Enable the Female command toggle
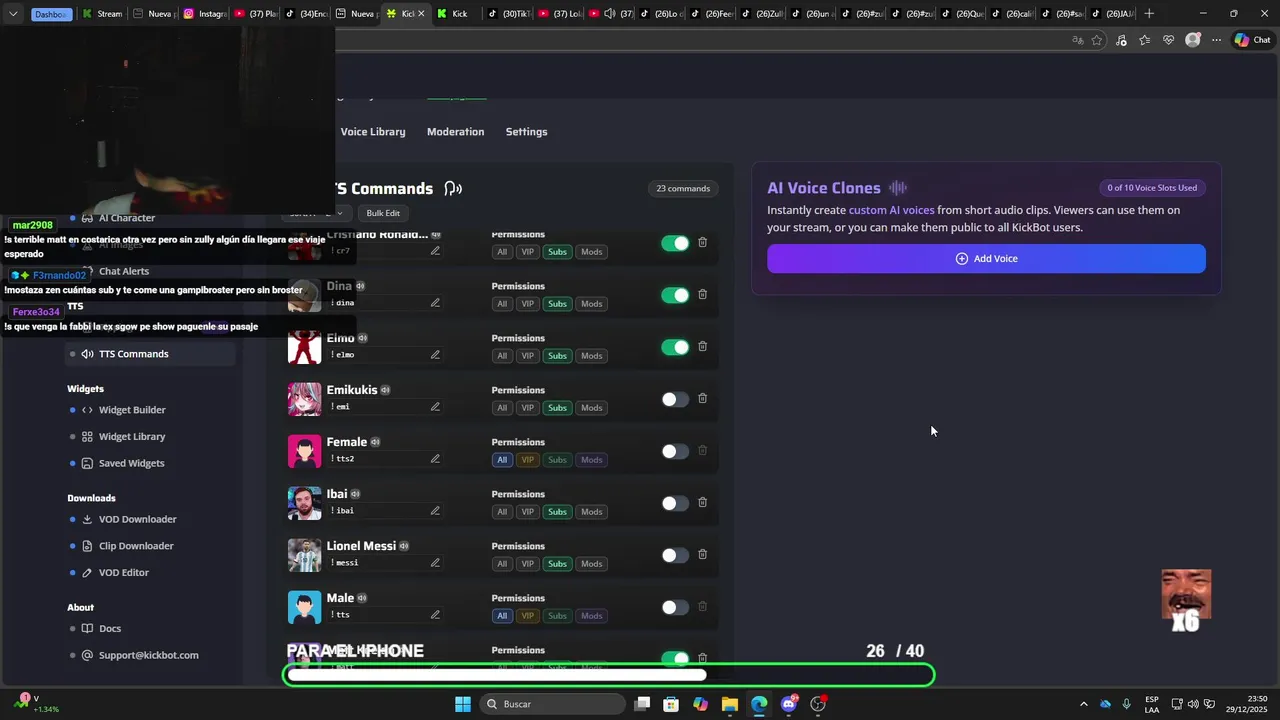Viewport: 1280px width, 720px height. (x=675, y=451)
